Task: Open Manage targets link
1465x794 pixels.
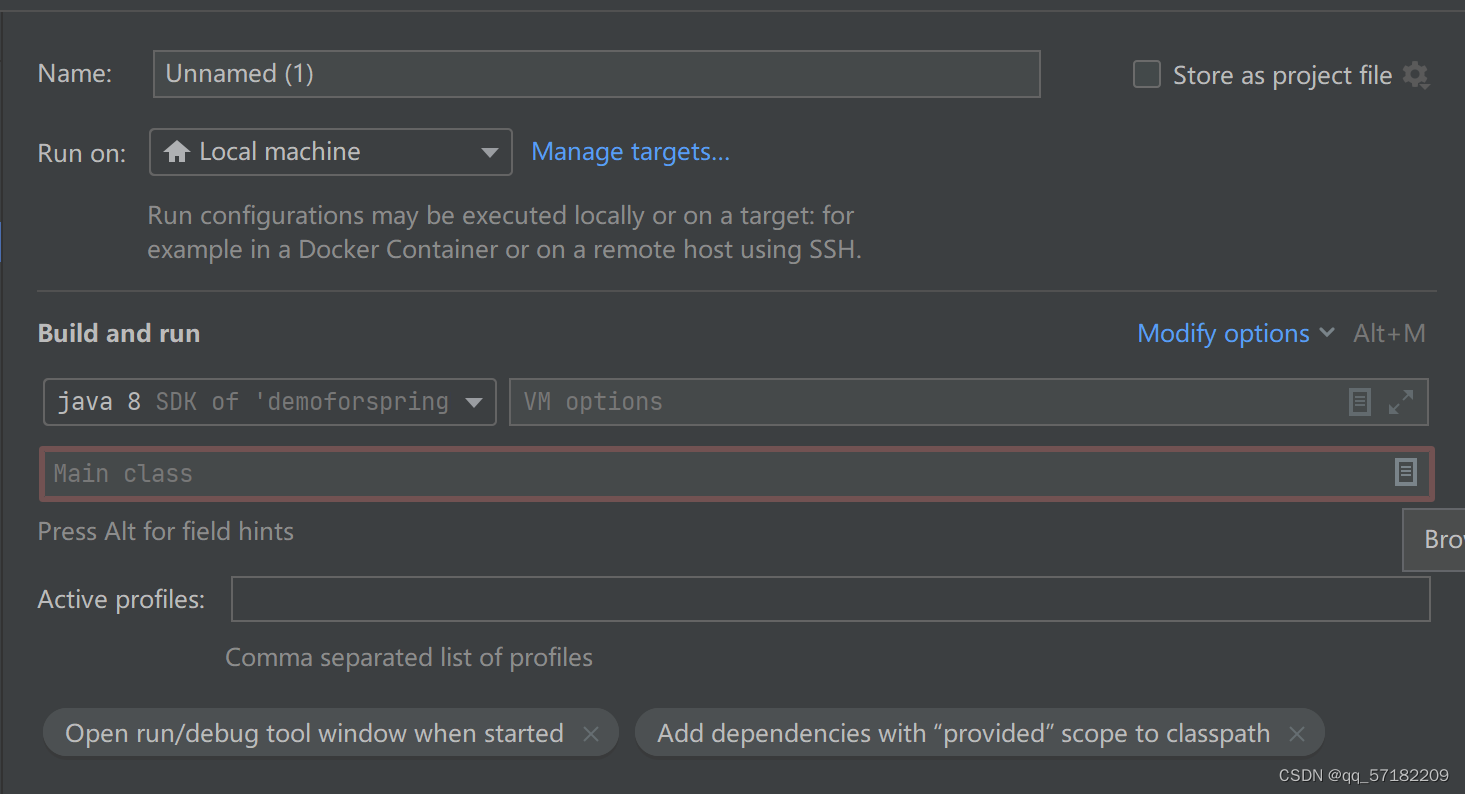Action: [630, 151]
